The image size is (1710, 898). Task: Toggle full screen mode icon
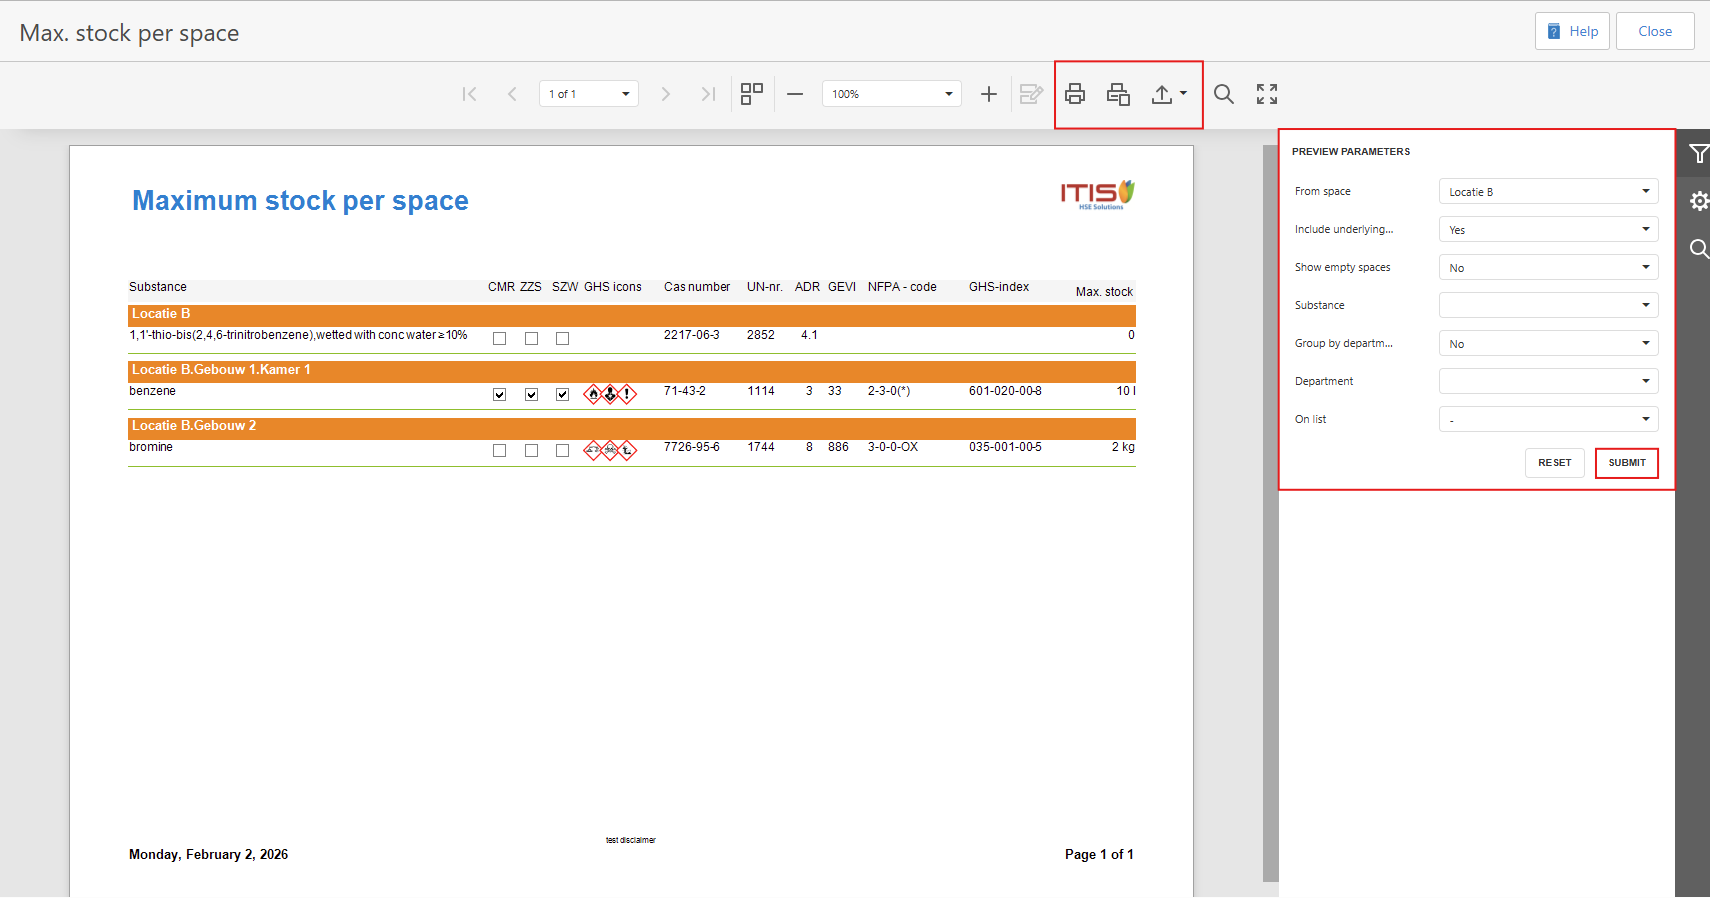pos(1267,94)
